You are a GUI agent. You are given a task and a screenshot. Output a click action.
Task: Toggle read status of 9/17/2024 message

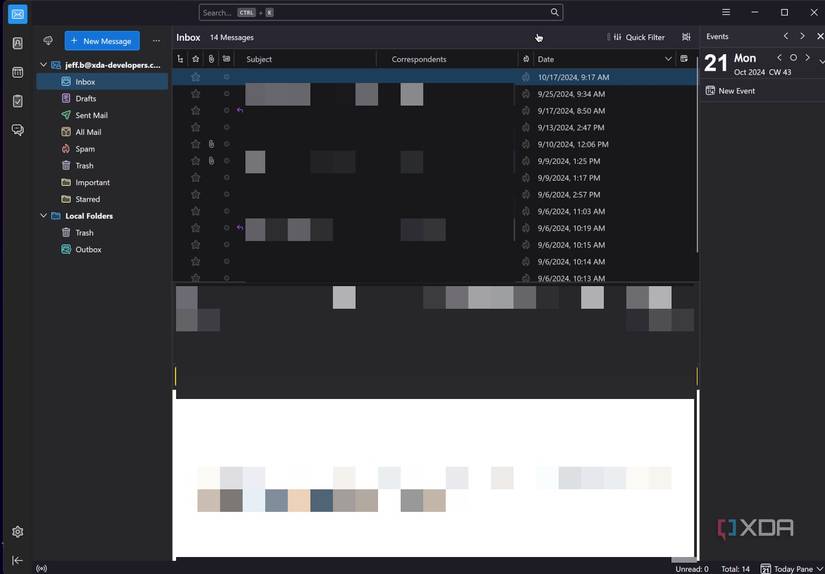point(226,111)
